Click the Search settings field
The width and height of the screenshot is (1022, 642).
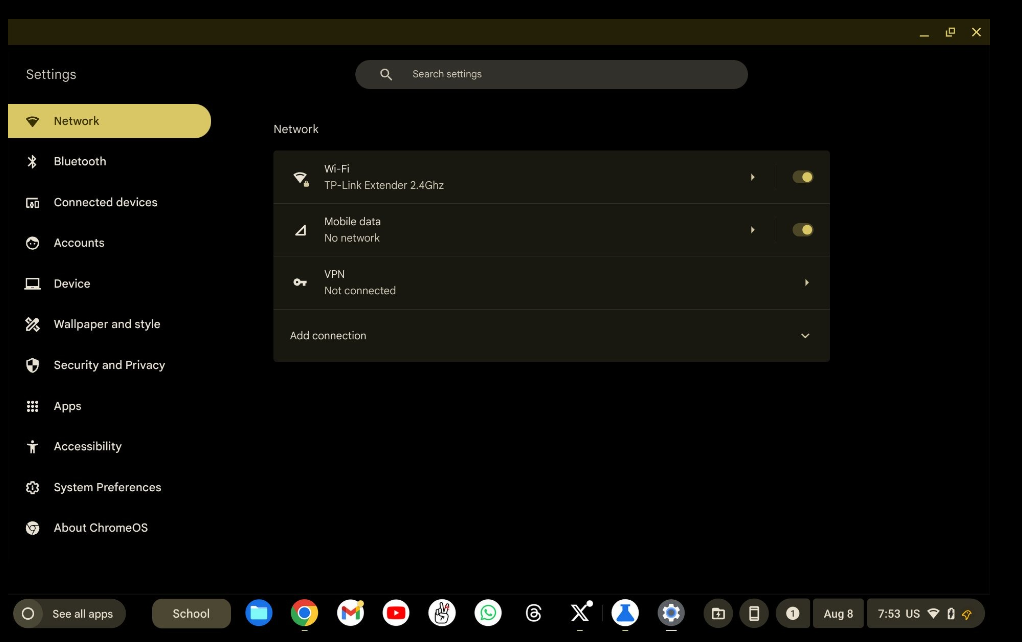[551, 74]
